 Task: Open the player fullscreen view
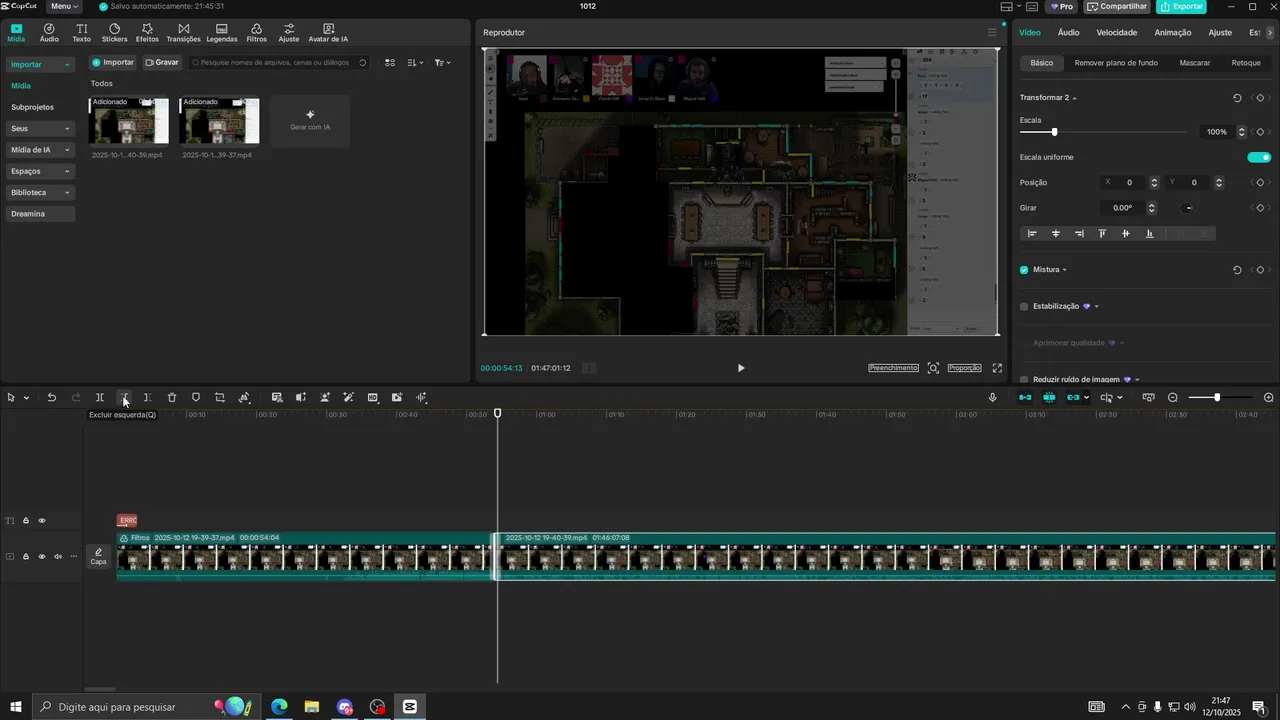coord(997,368)
